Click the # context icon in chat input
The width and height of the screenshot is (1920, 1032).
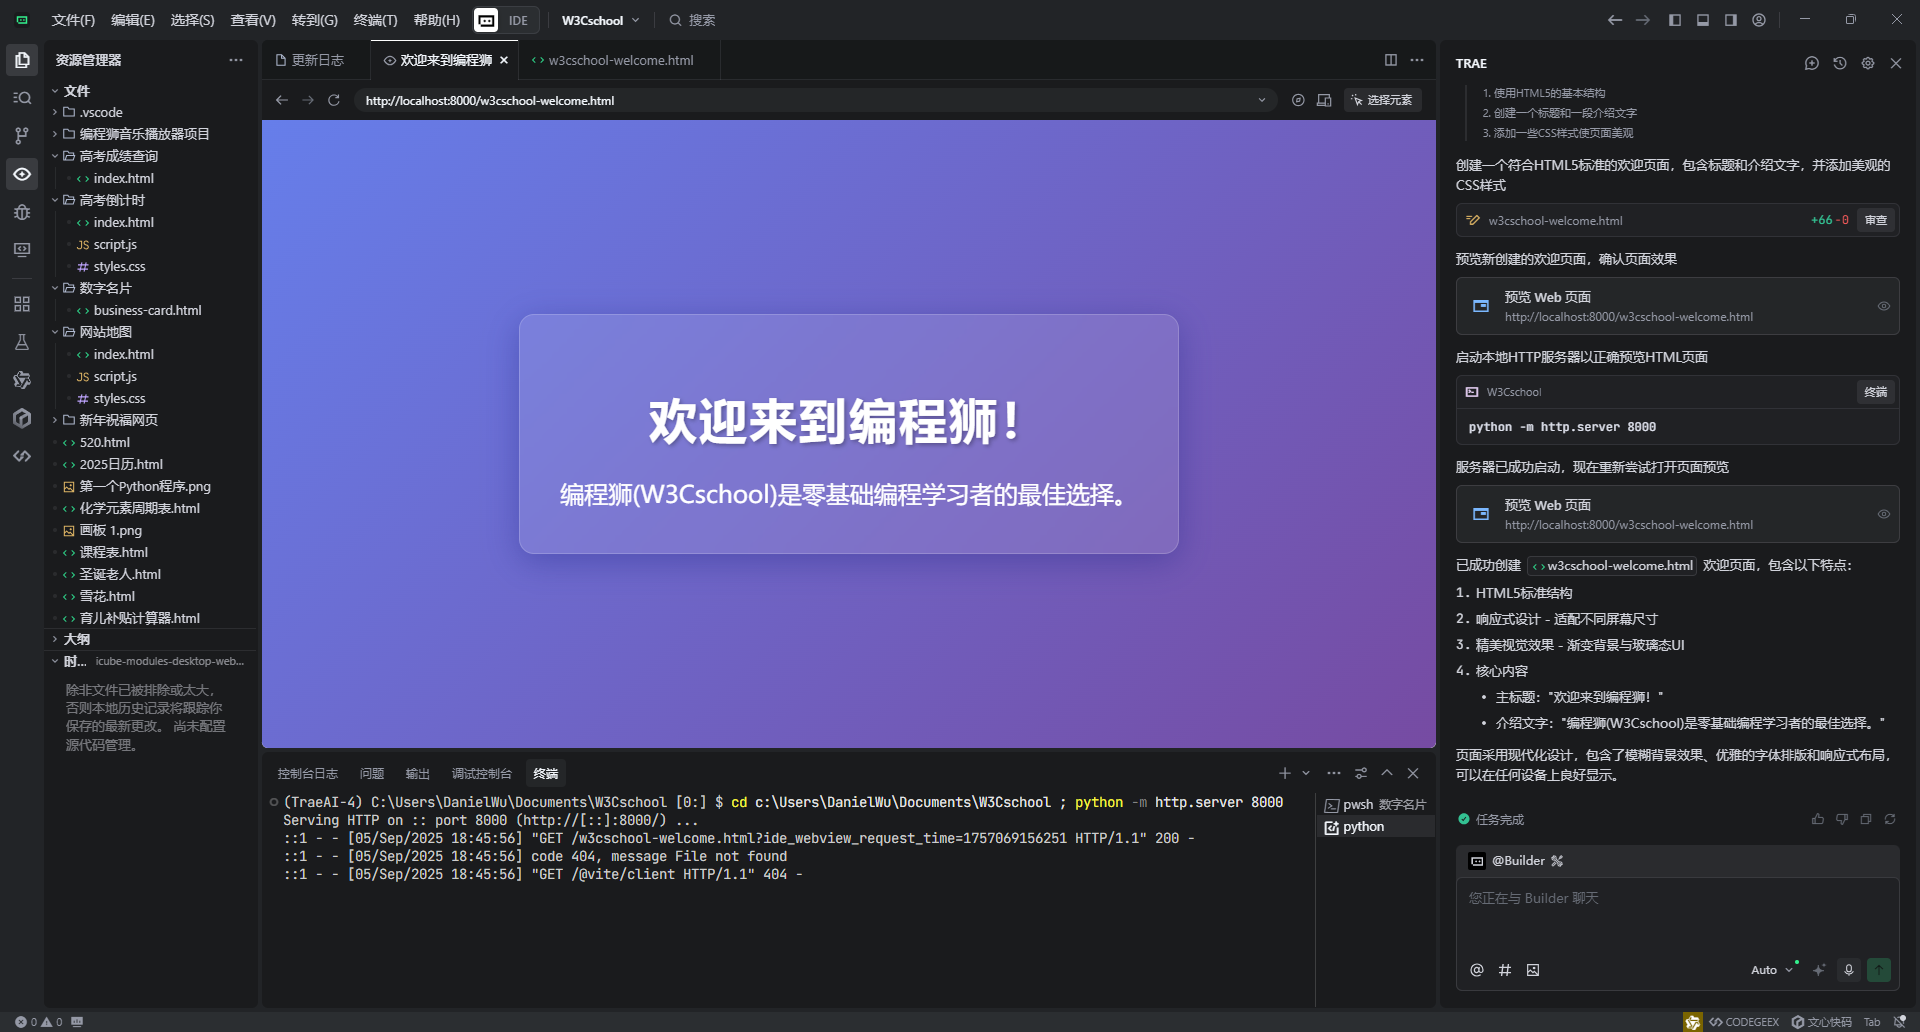pos(1505,970)
